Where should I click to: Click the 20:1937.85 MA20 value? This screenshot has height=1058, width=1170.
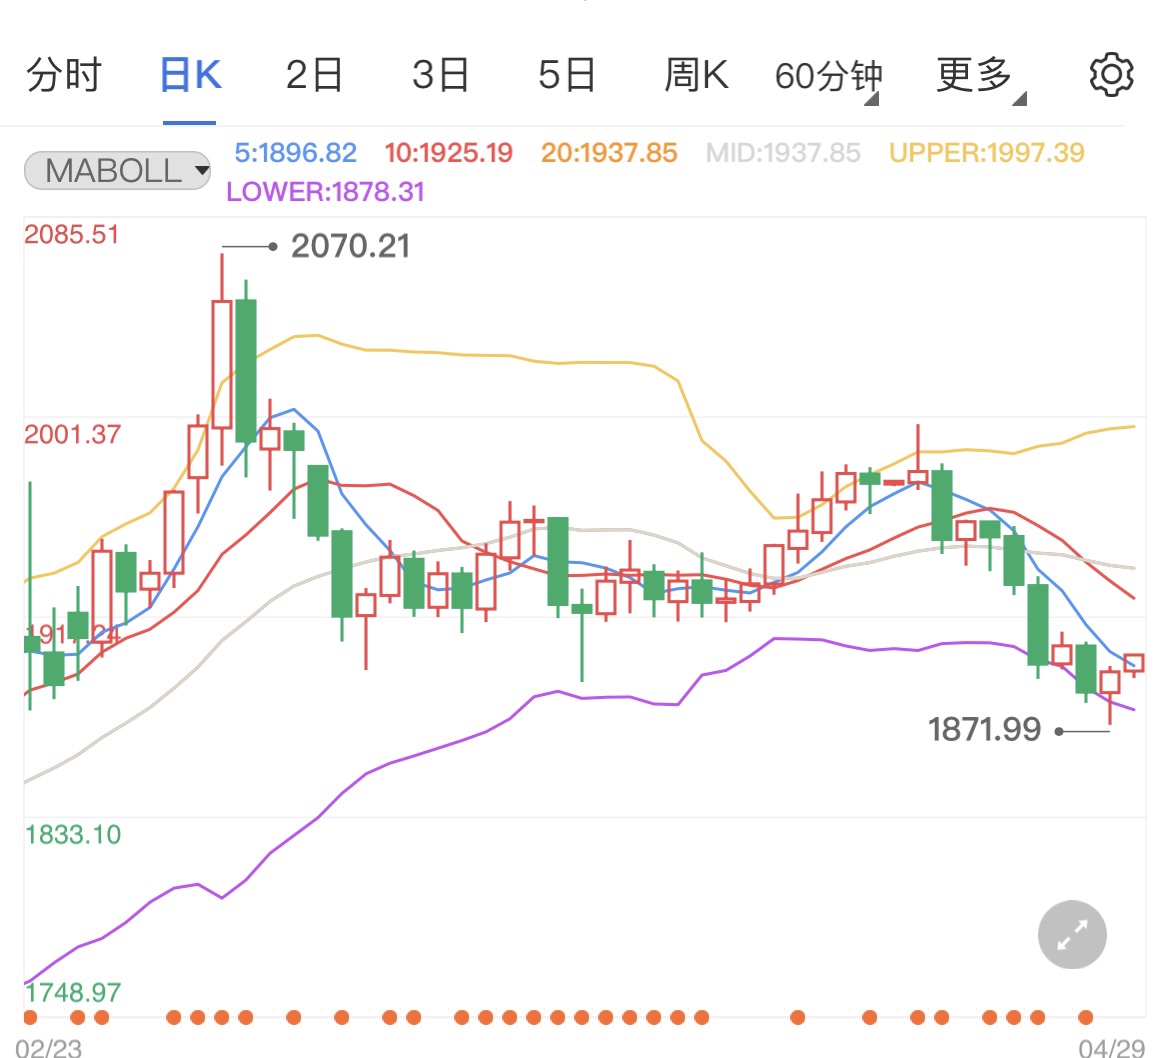[609, 153]
